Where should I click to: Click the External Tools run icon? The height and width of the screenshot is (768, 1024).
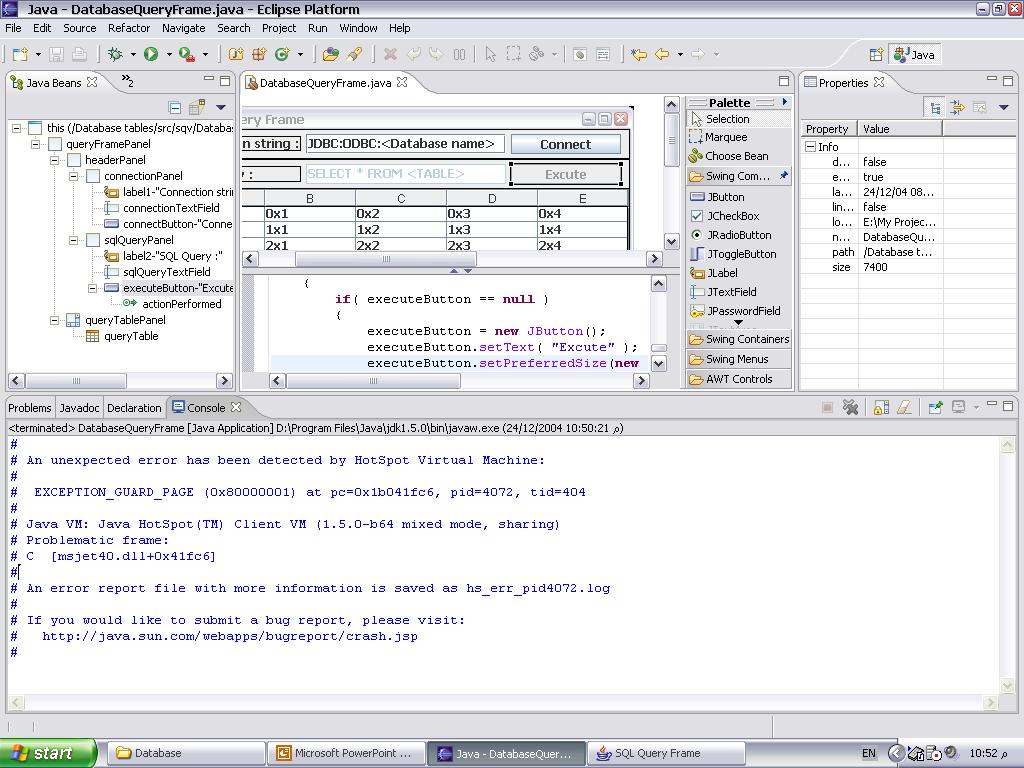[x=187, y=54]
